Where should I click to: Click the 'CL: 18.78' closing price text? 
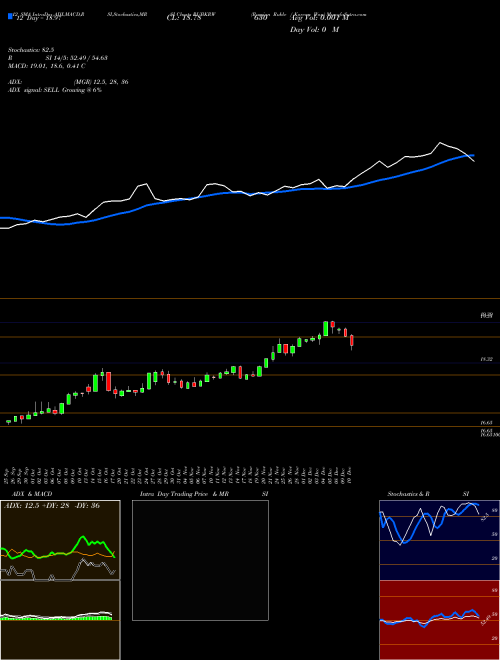click(184, 18)
